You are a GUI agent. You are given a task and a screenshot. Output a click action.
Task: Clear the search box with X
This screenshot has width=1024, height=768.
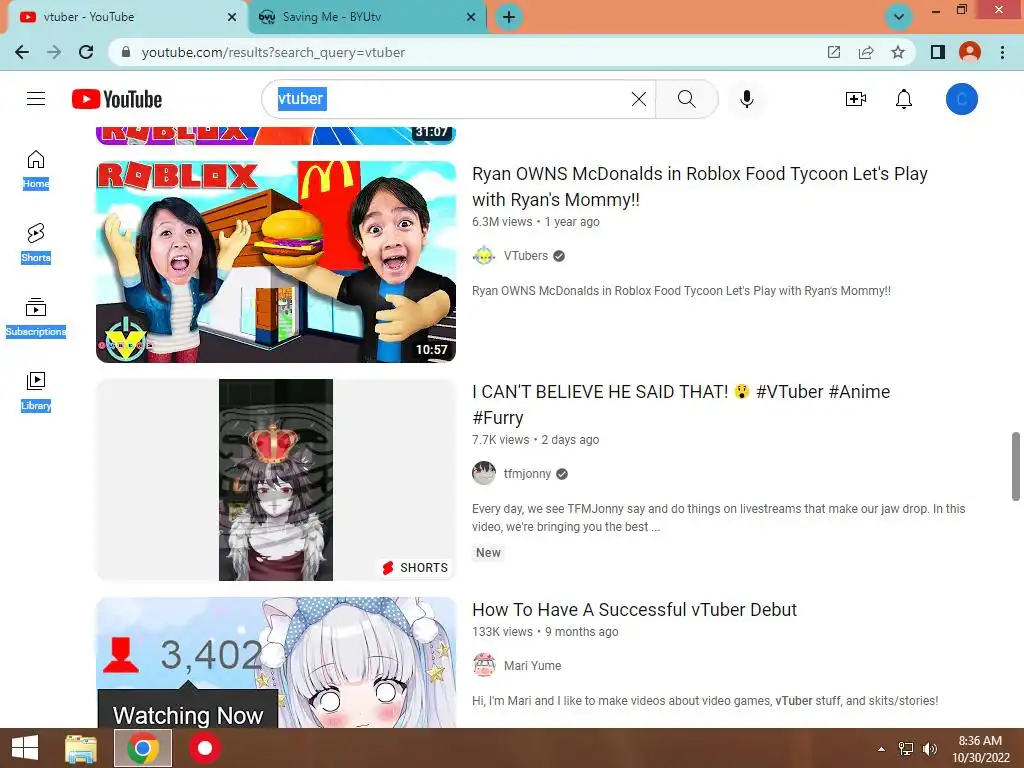click(x=639, y=99)
